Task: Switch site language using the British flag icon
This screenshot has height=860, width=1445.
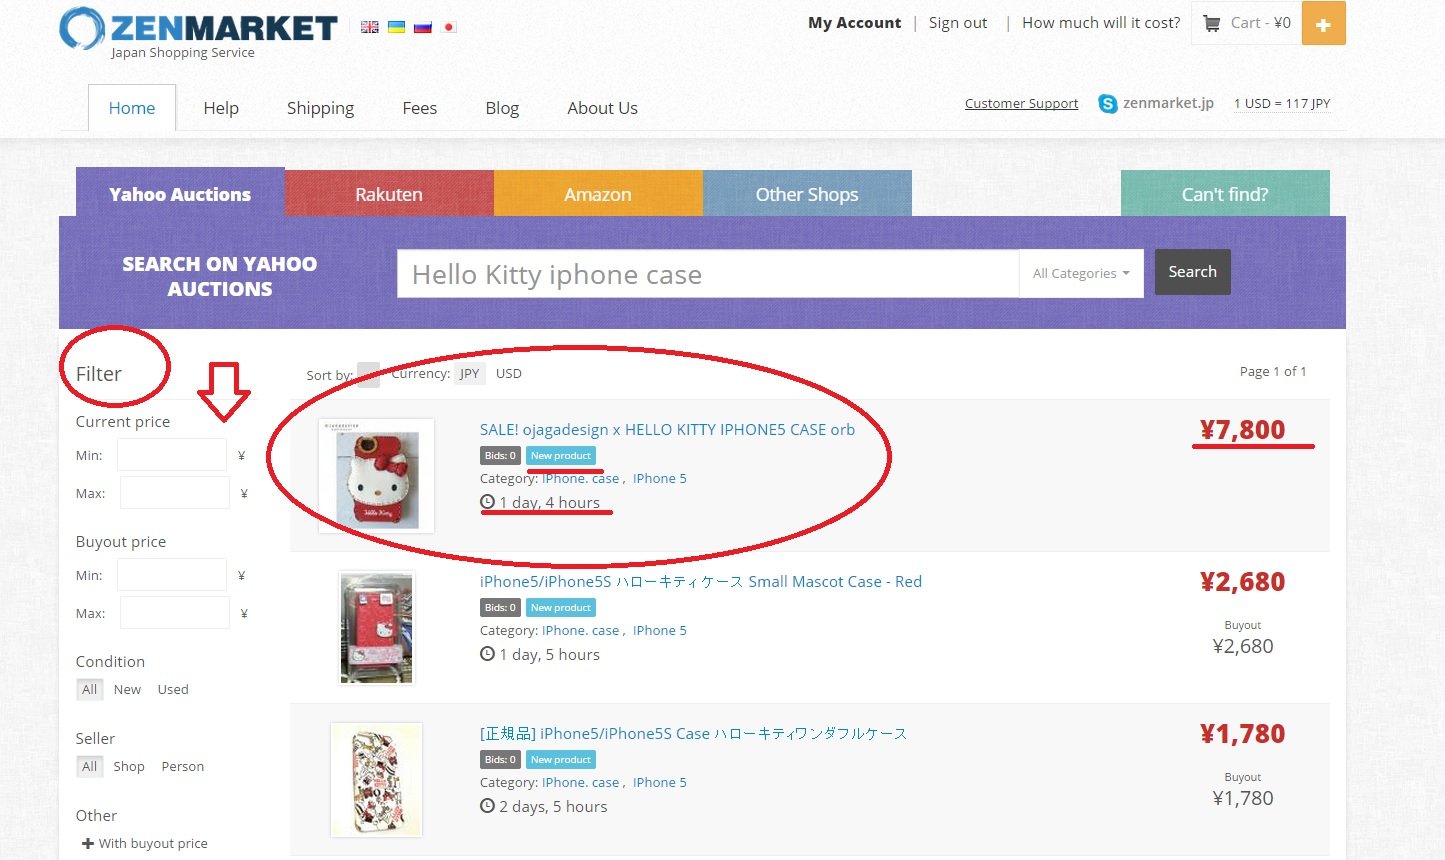Action: 369,27
